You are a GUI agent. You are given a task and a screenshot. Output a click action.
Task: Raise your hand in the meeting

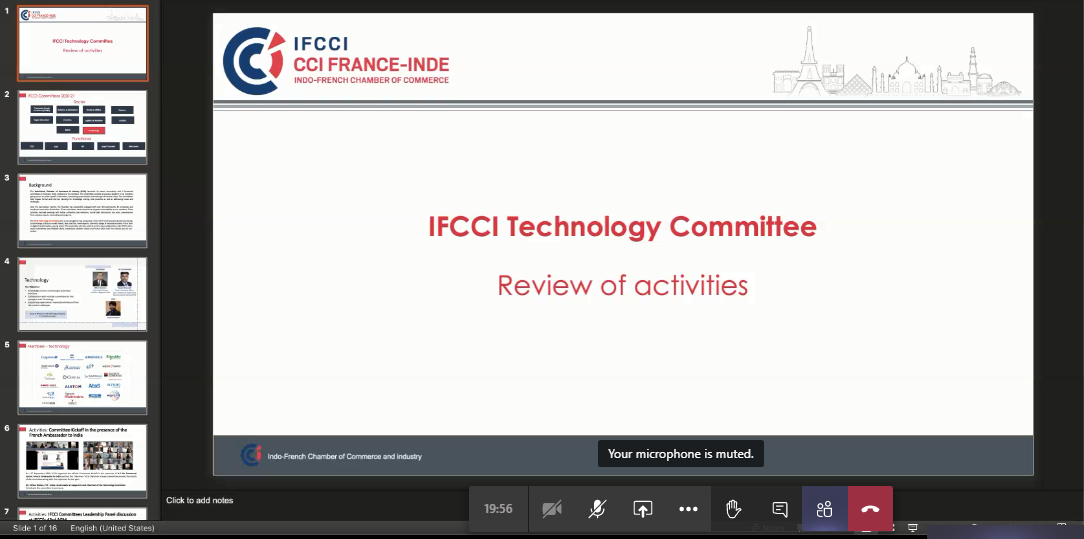[733, 509]
